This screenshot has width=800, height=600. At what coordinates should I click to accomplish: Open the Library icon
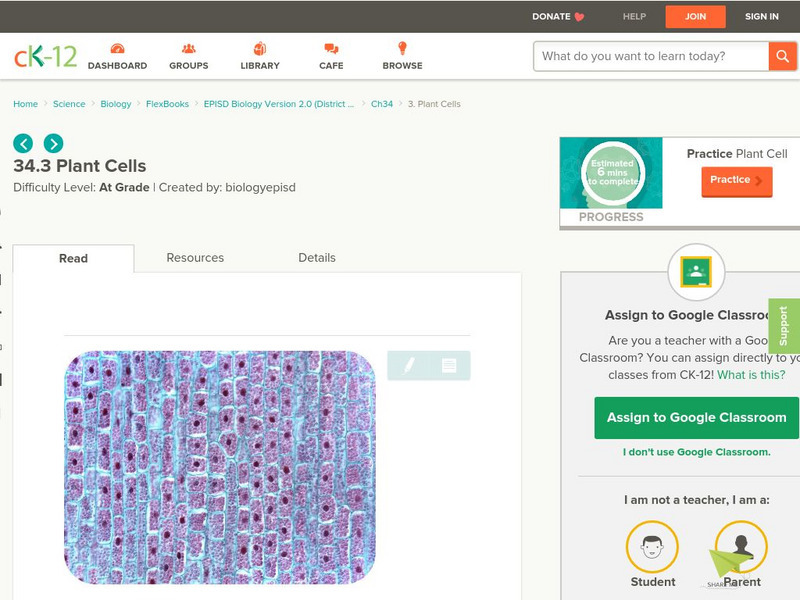[260, 50]
